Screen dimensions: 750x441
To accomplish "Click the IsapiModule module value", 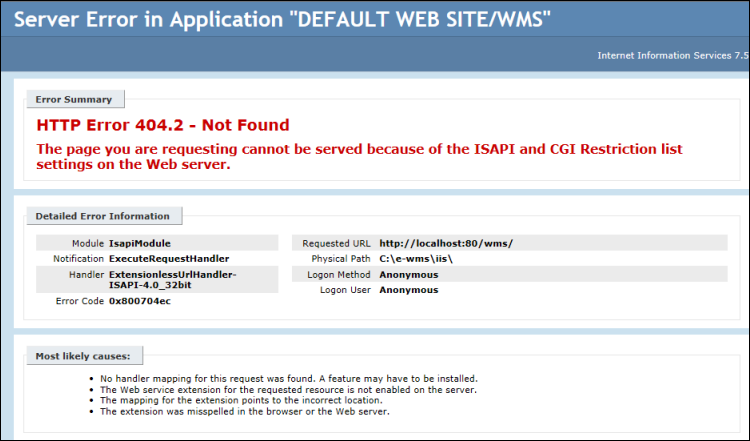I will point(140,243).
